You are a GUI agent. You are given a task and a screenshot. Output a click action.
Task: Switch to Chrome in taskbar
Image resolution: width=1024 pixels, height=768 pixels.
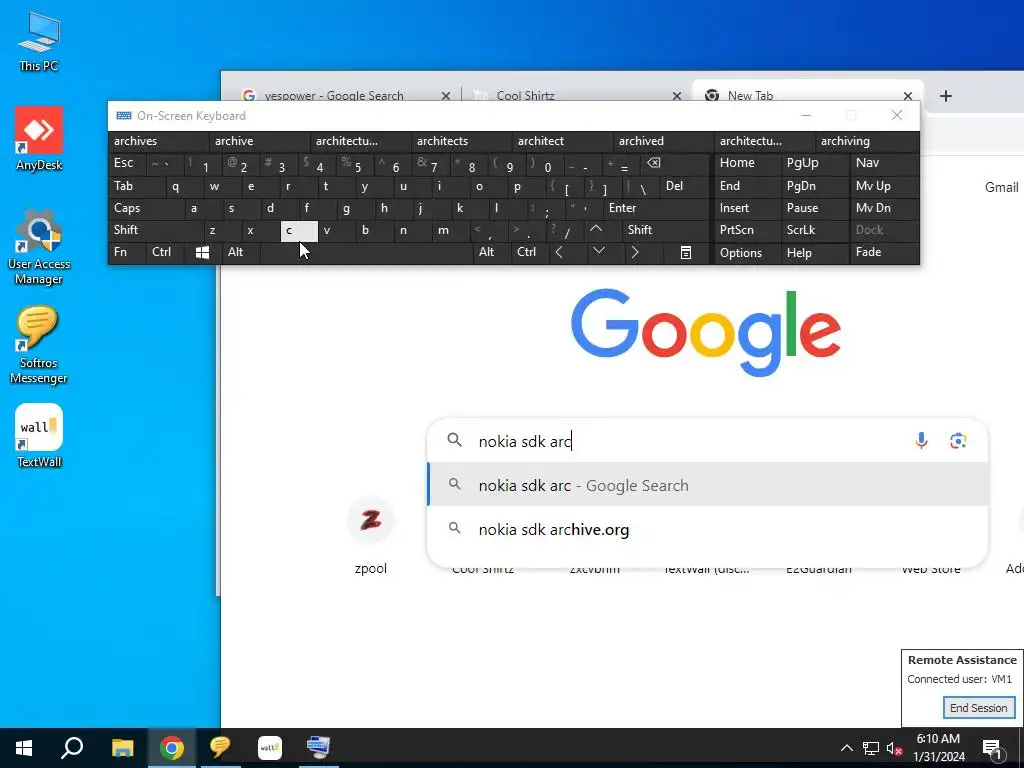[172, 748]
